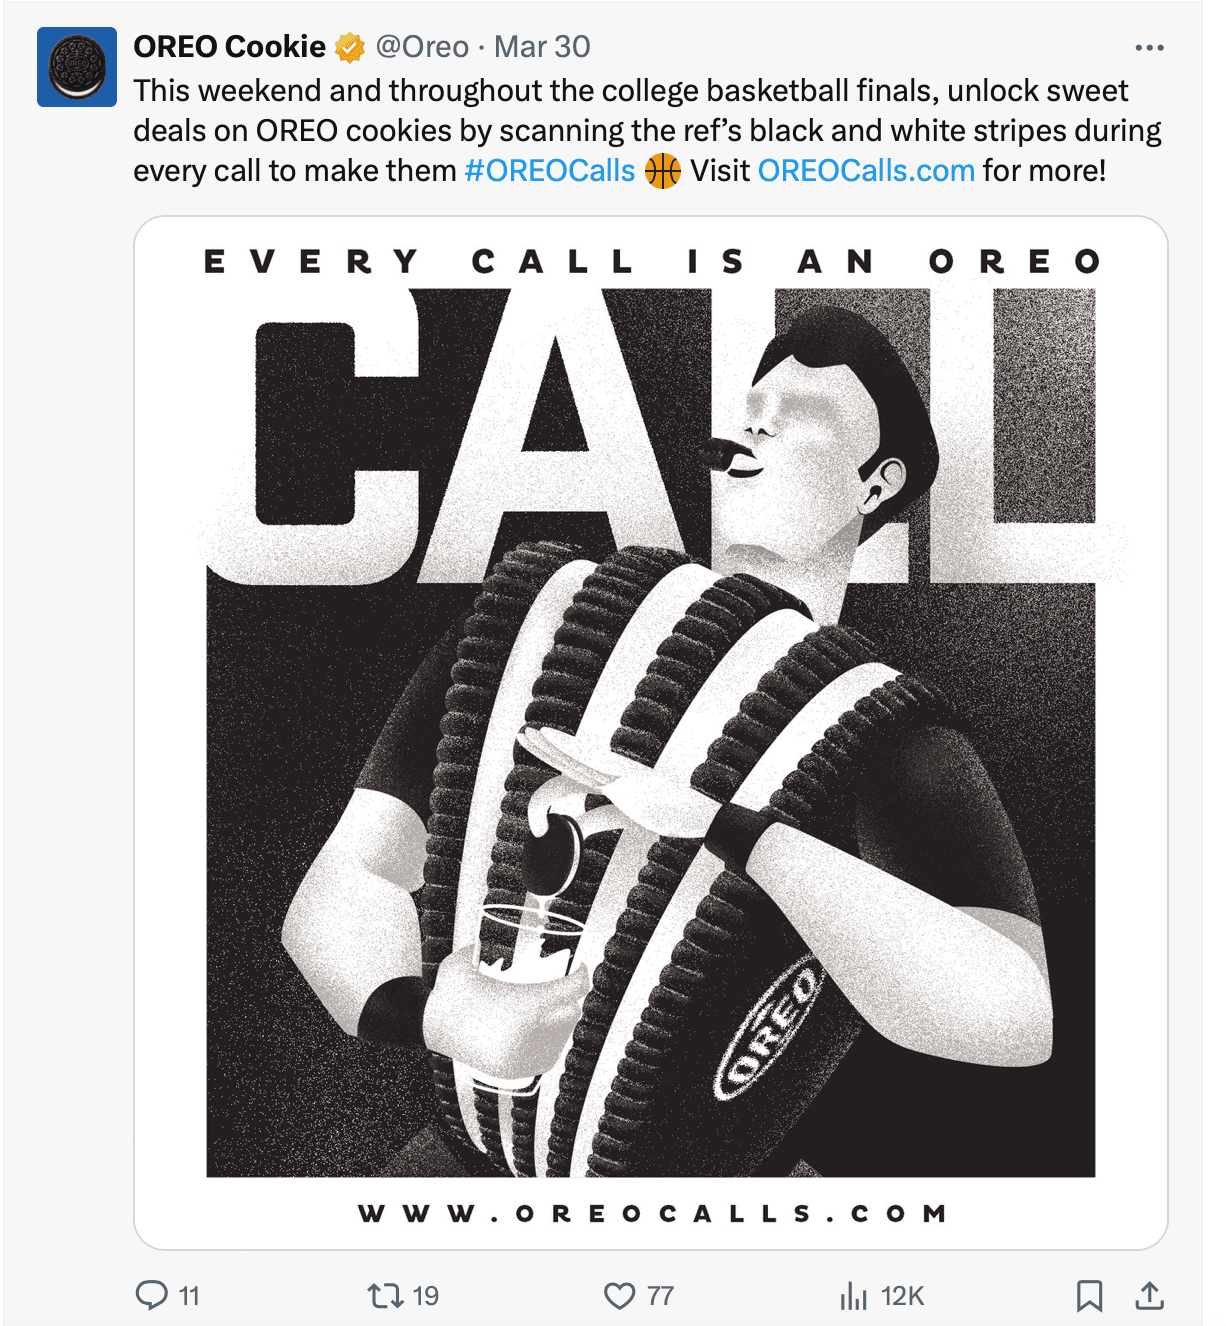Click the OREO Cookie account name
Screen dimensions: 1226x1326
click(x=229, y=47)
